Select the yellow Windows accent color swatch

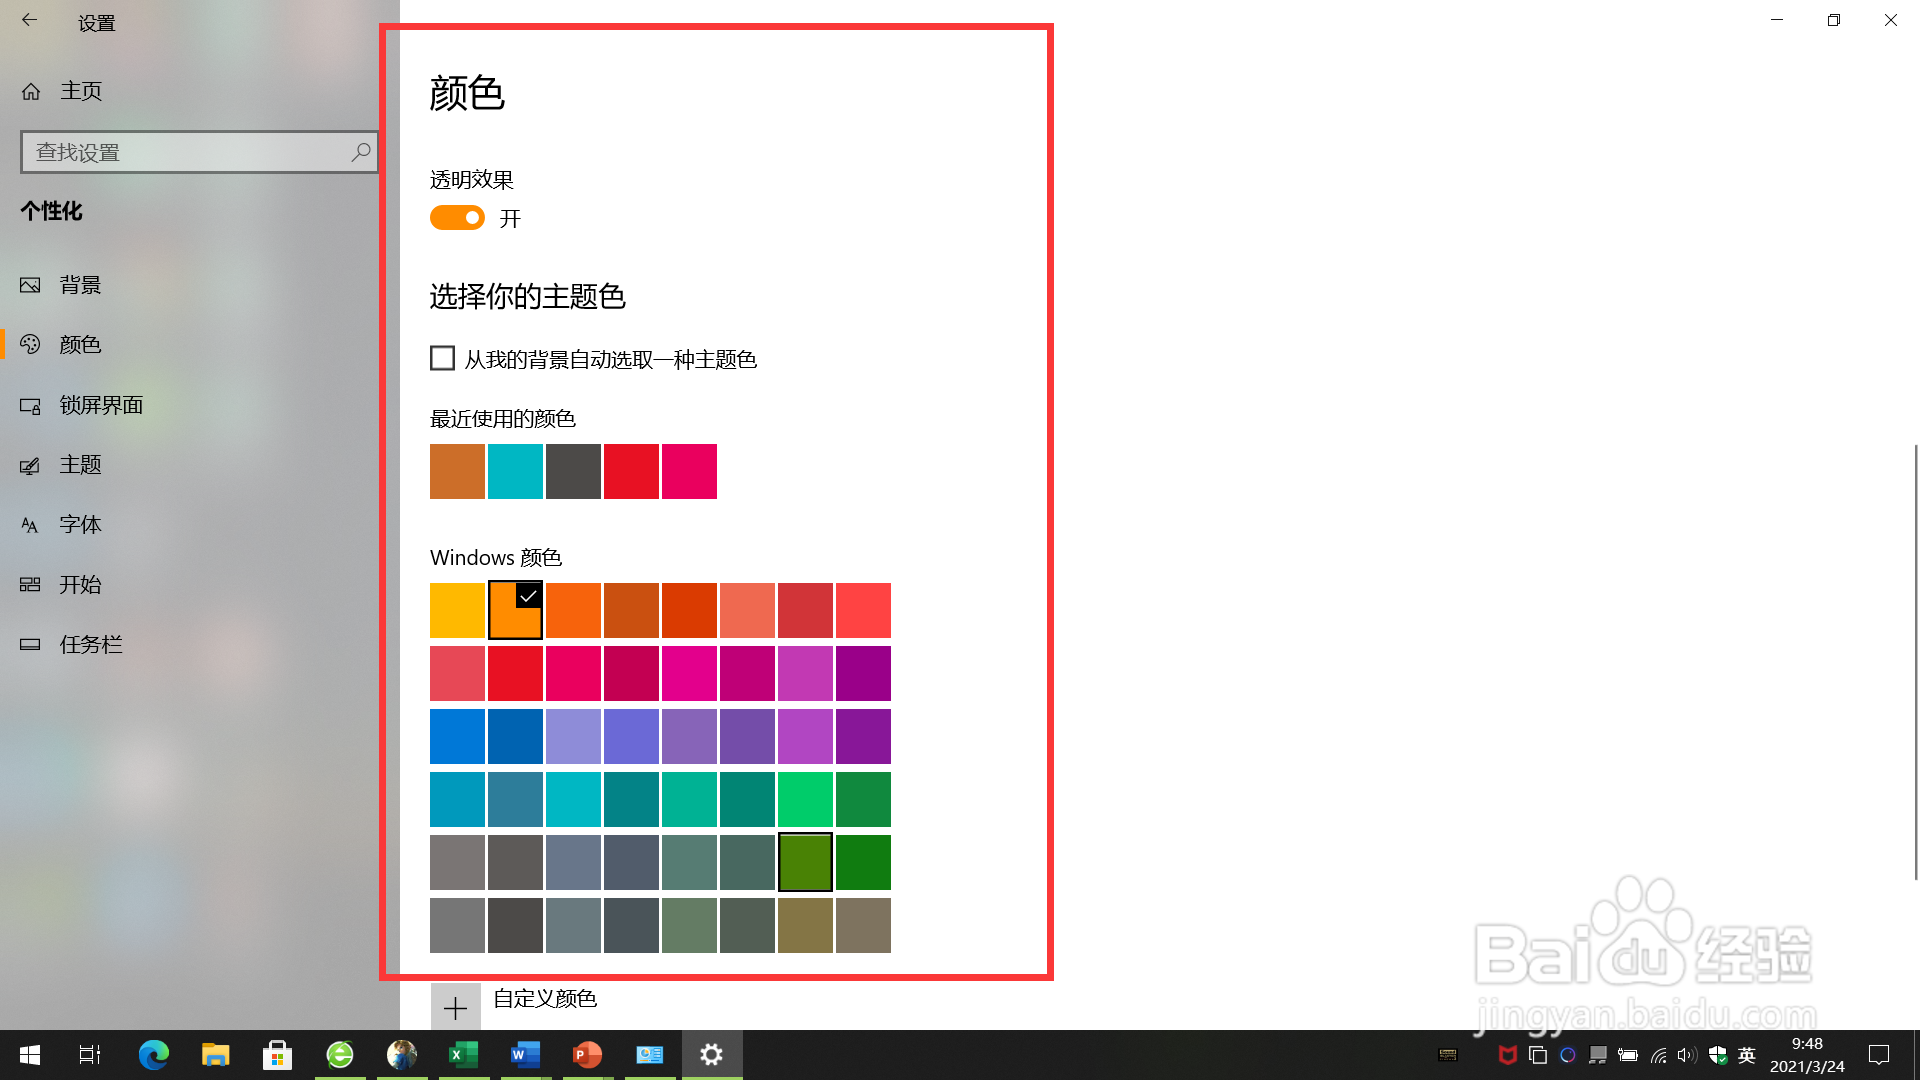point(457,610)
